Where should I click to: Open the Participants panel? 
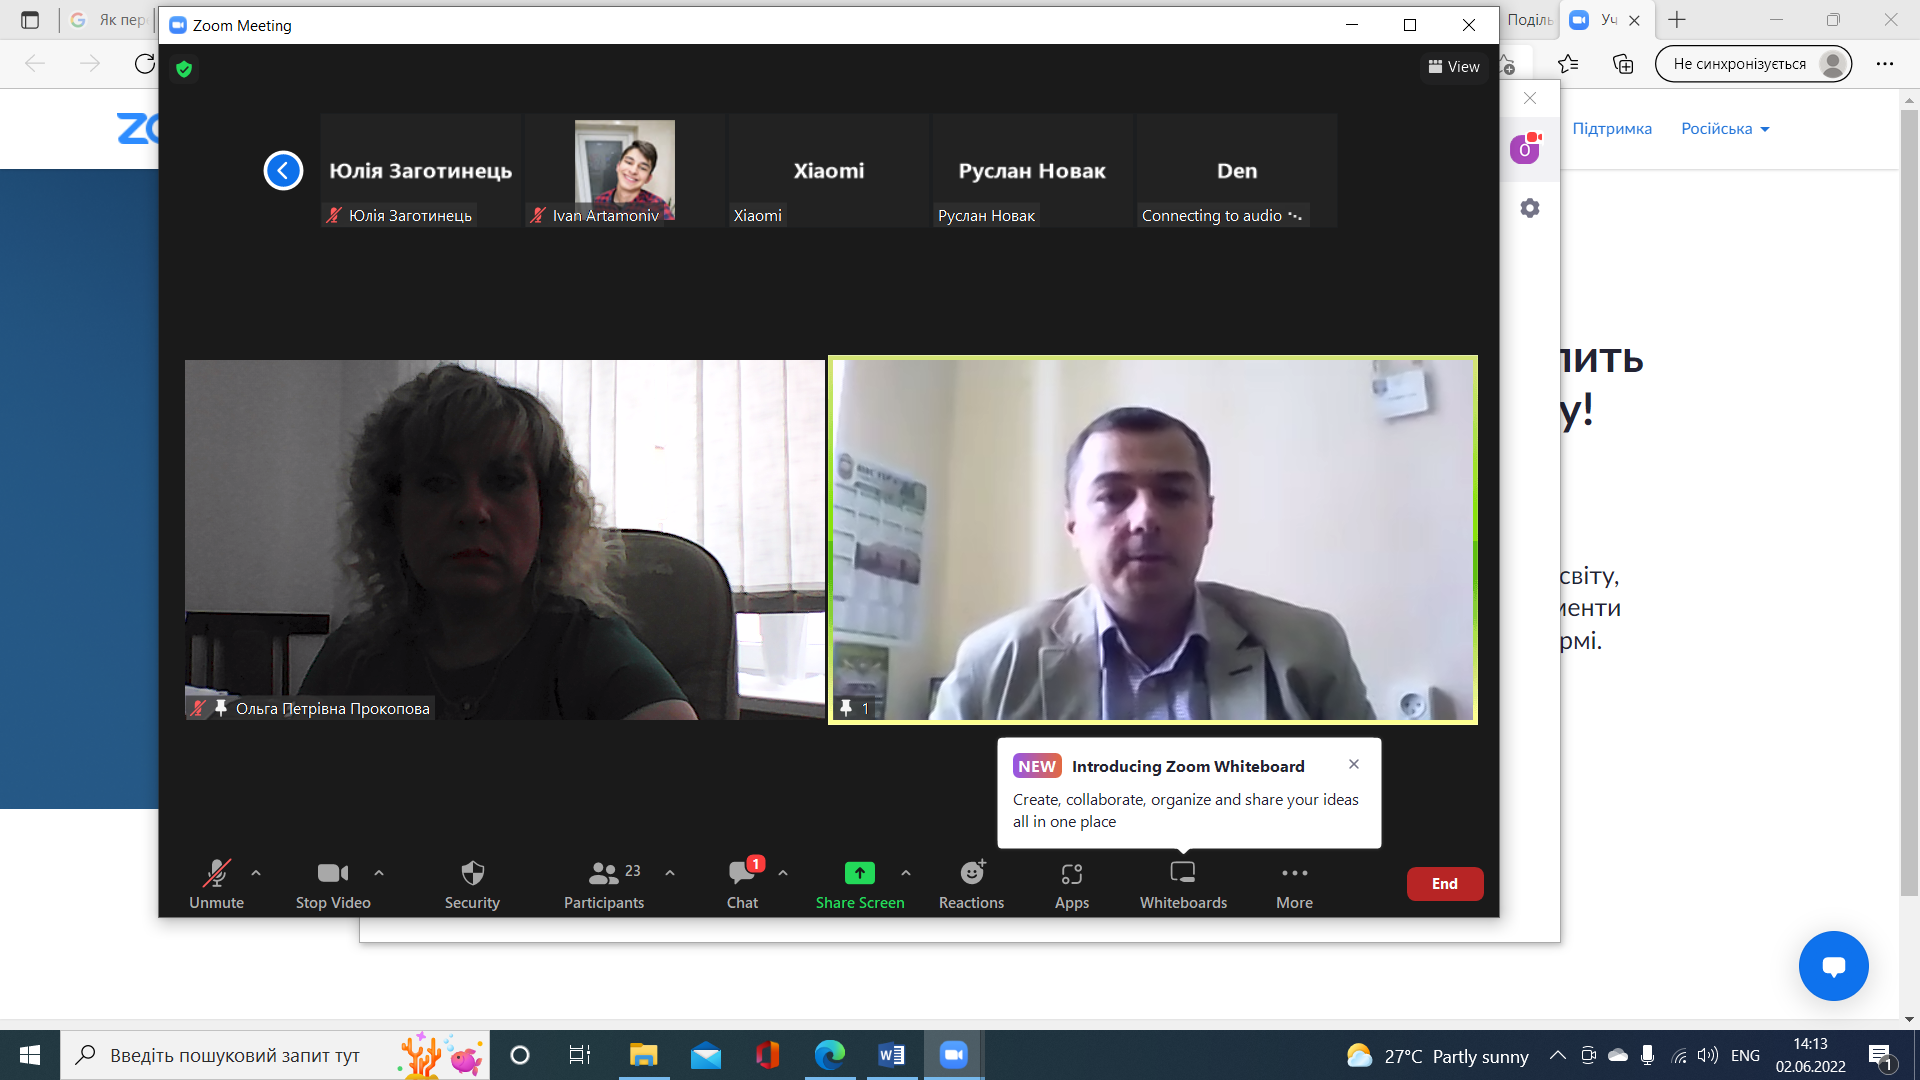click(603, 884)
